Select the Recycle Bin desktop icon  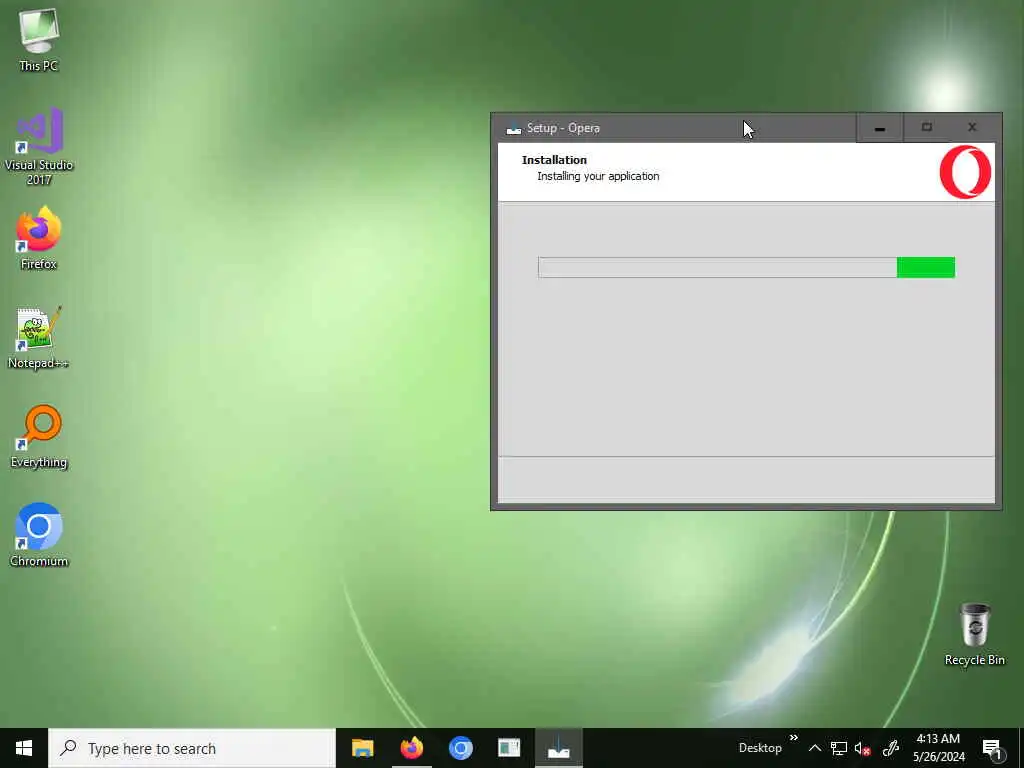pos(974,634)
